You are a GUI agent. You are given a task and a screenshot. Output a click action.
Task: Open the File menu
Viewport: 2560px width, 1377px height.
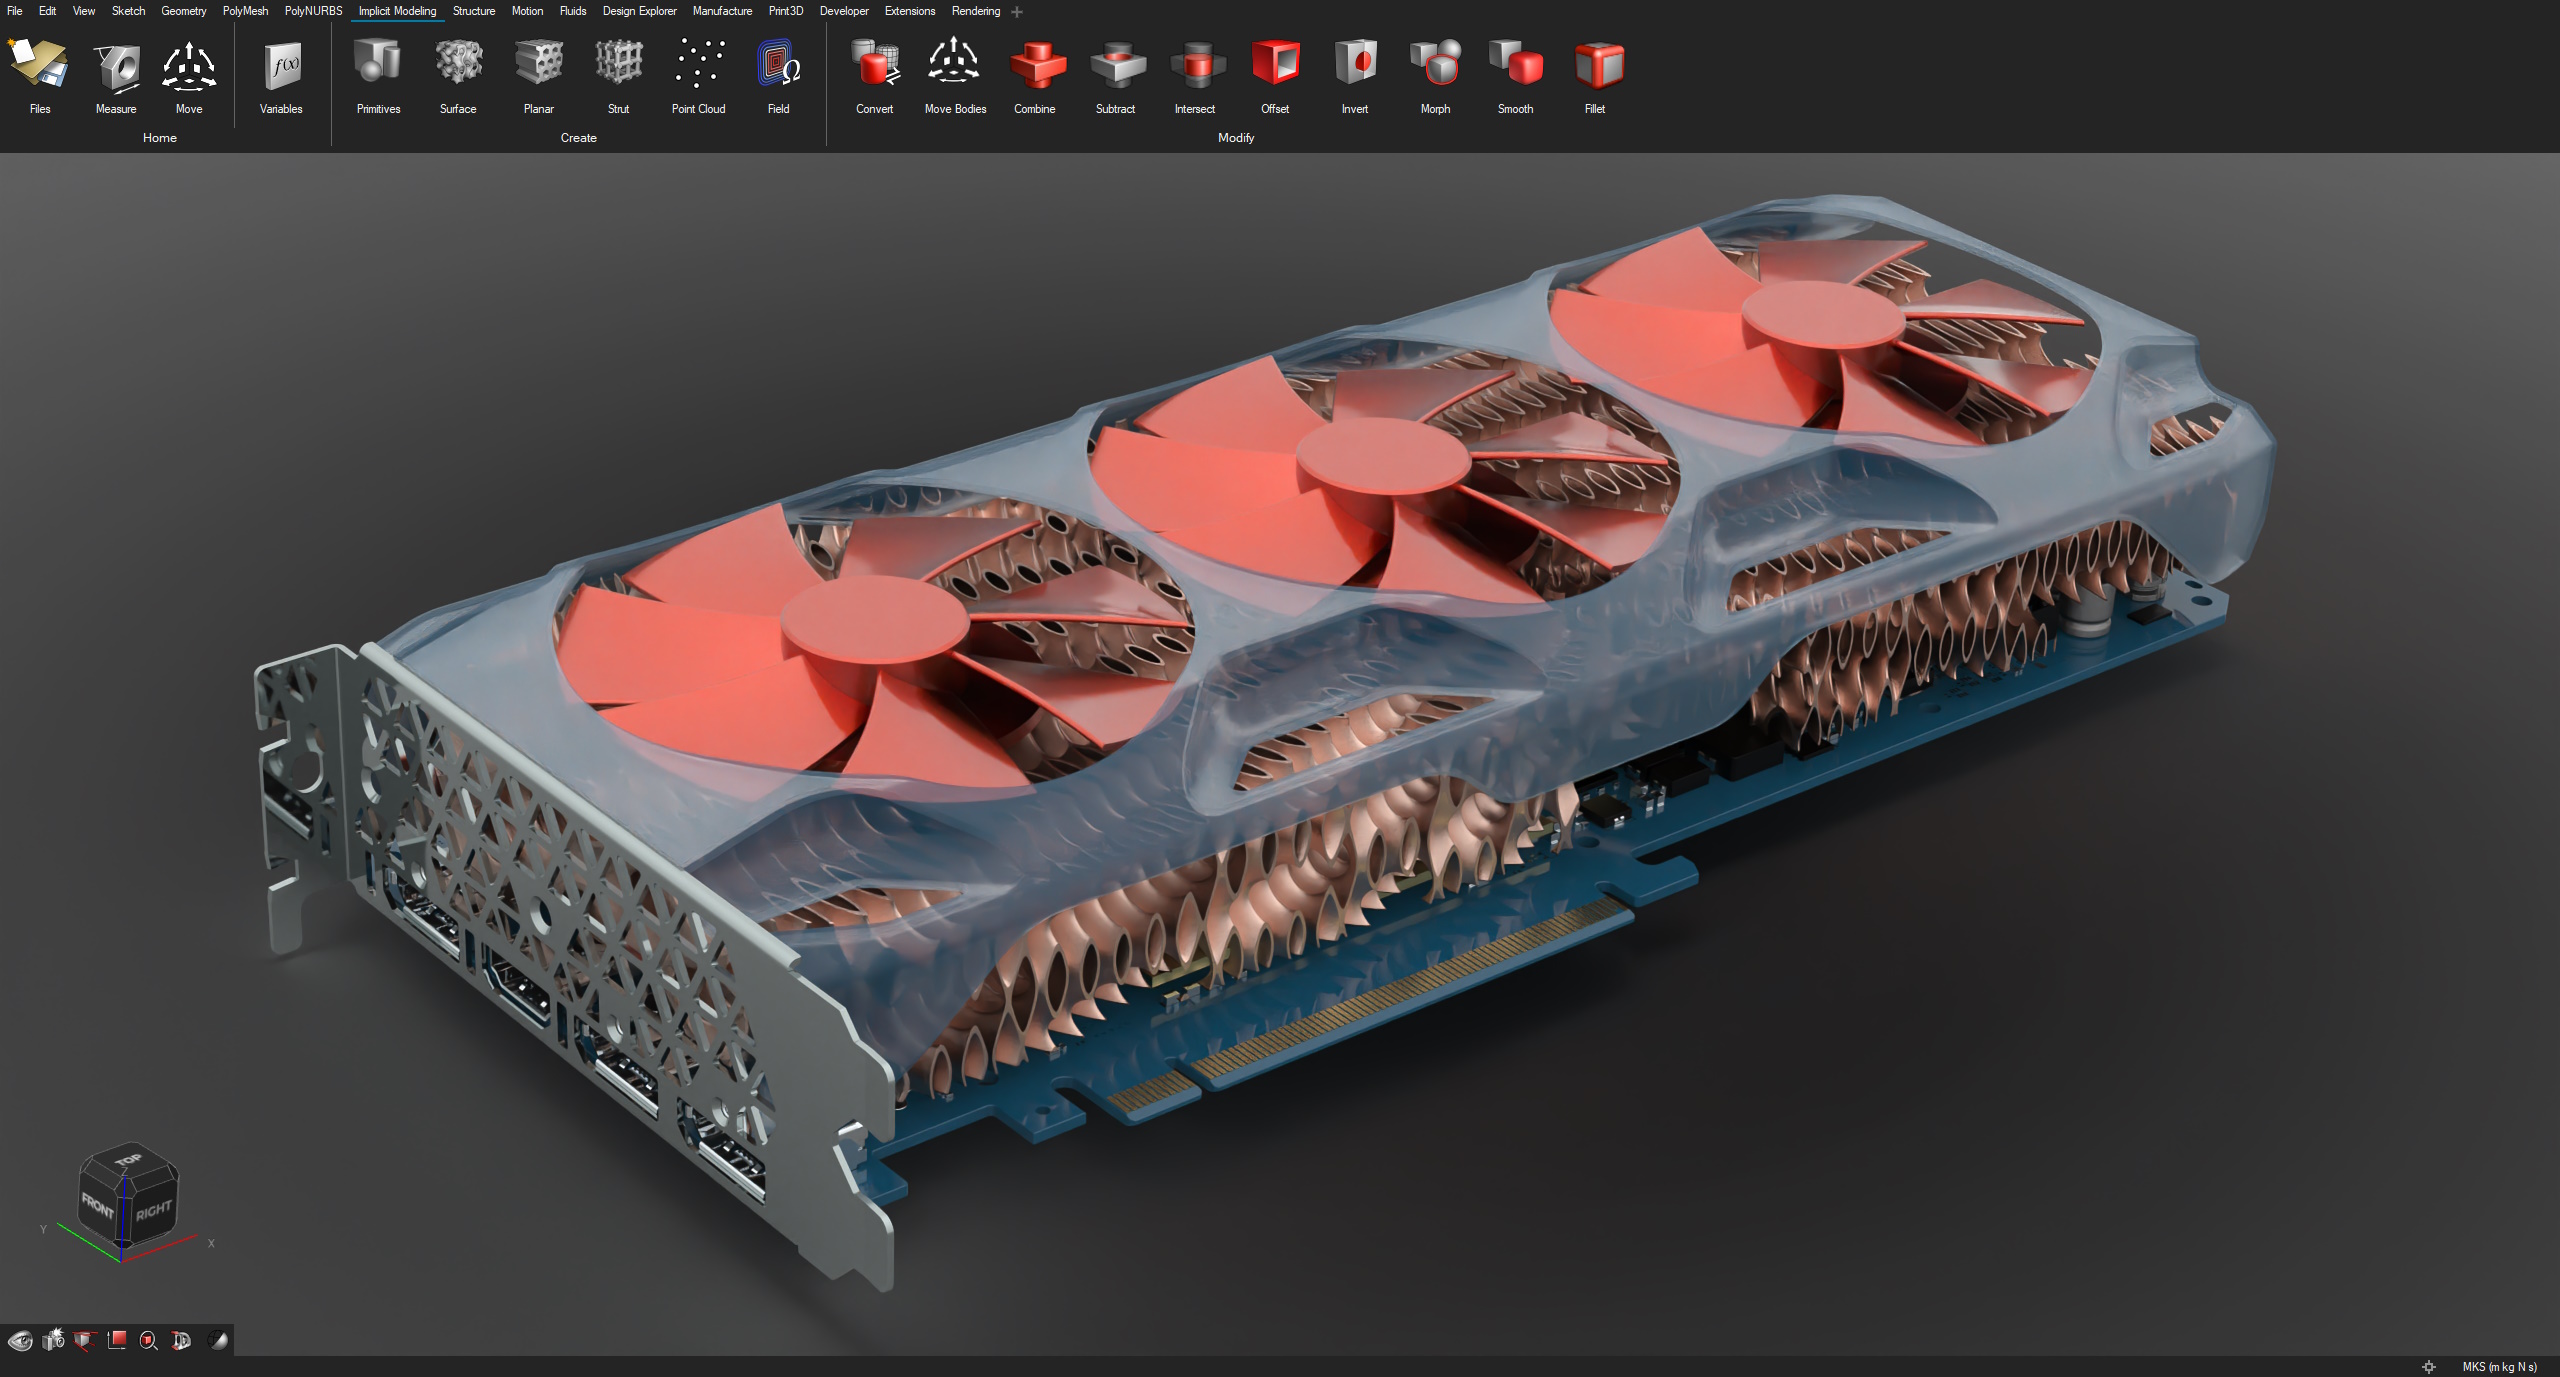coord(14,11)
